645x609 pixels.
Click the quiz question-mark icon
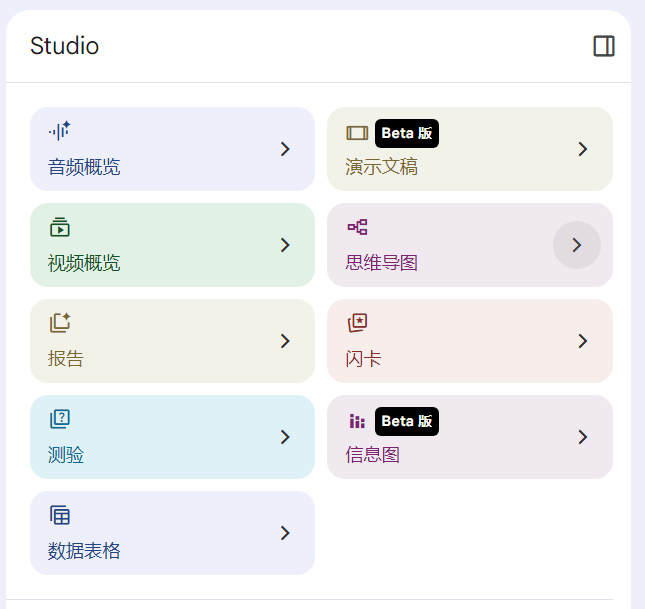[x=60, y=419]
